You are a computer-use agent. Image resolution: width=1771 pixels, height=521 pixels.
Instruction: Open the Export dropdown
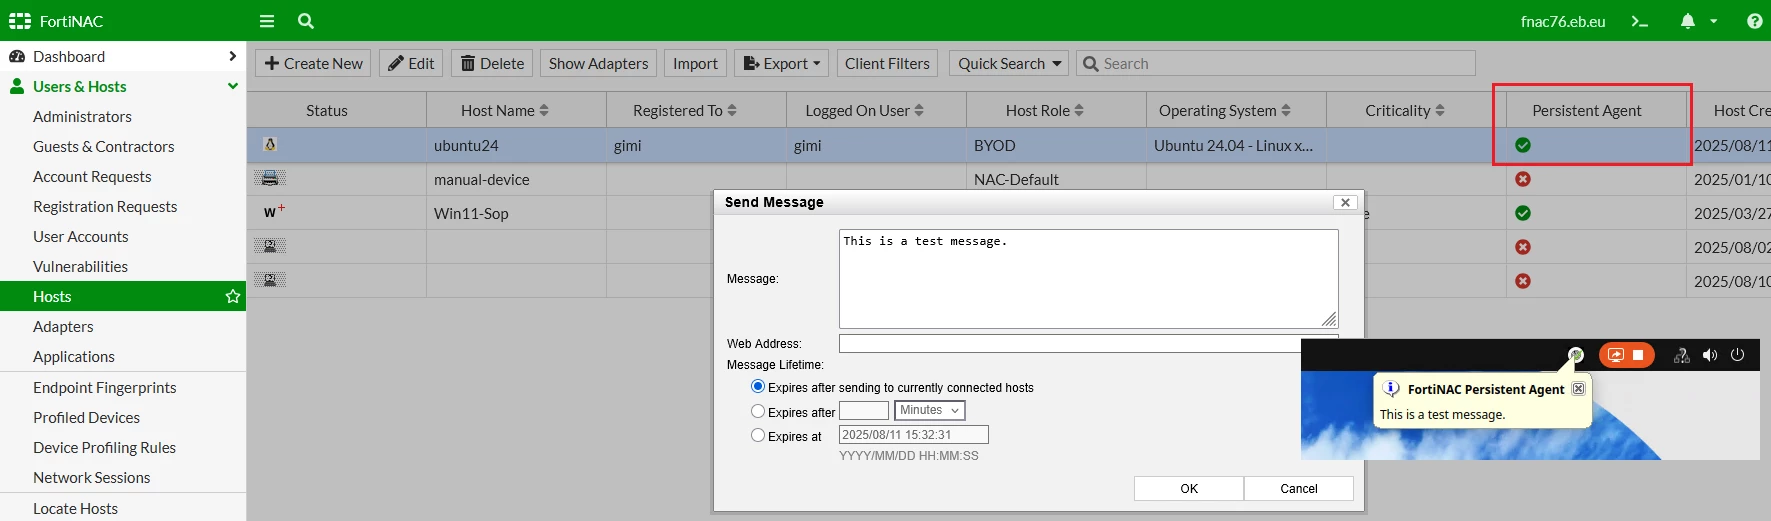tap(782, 63)
